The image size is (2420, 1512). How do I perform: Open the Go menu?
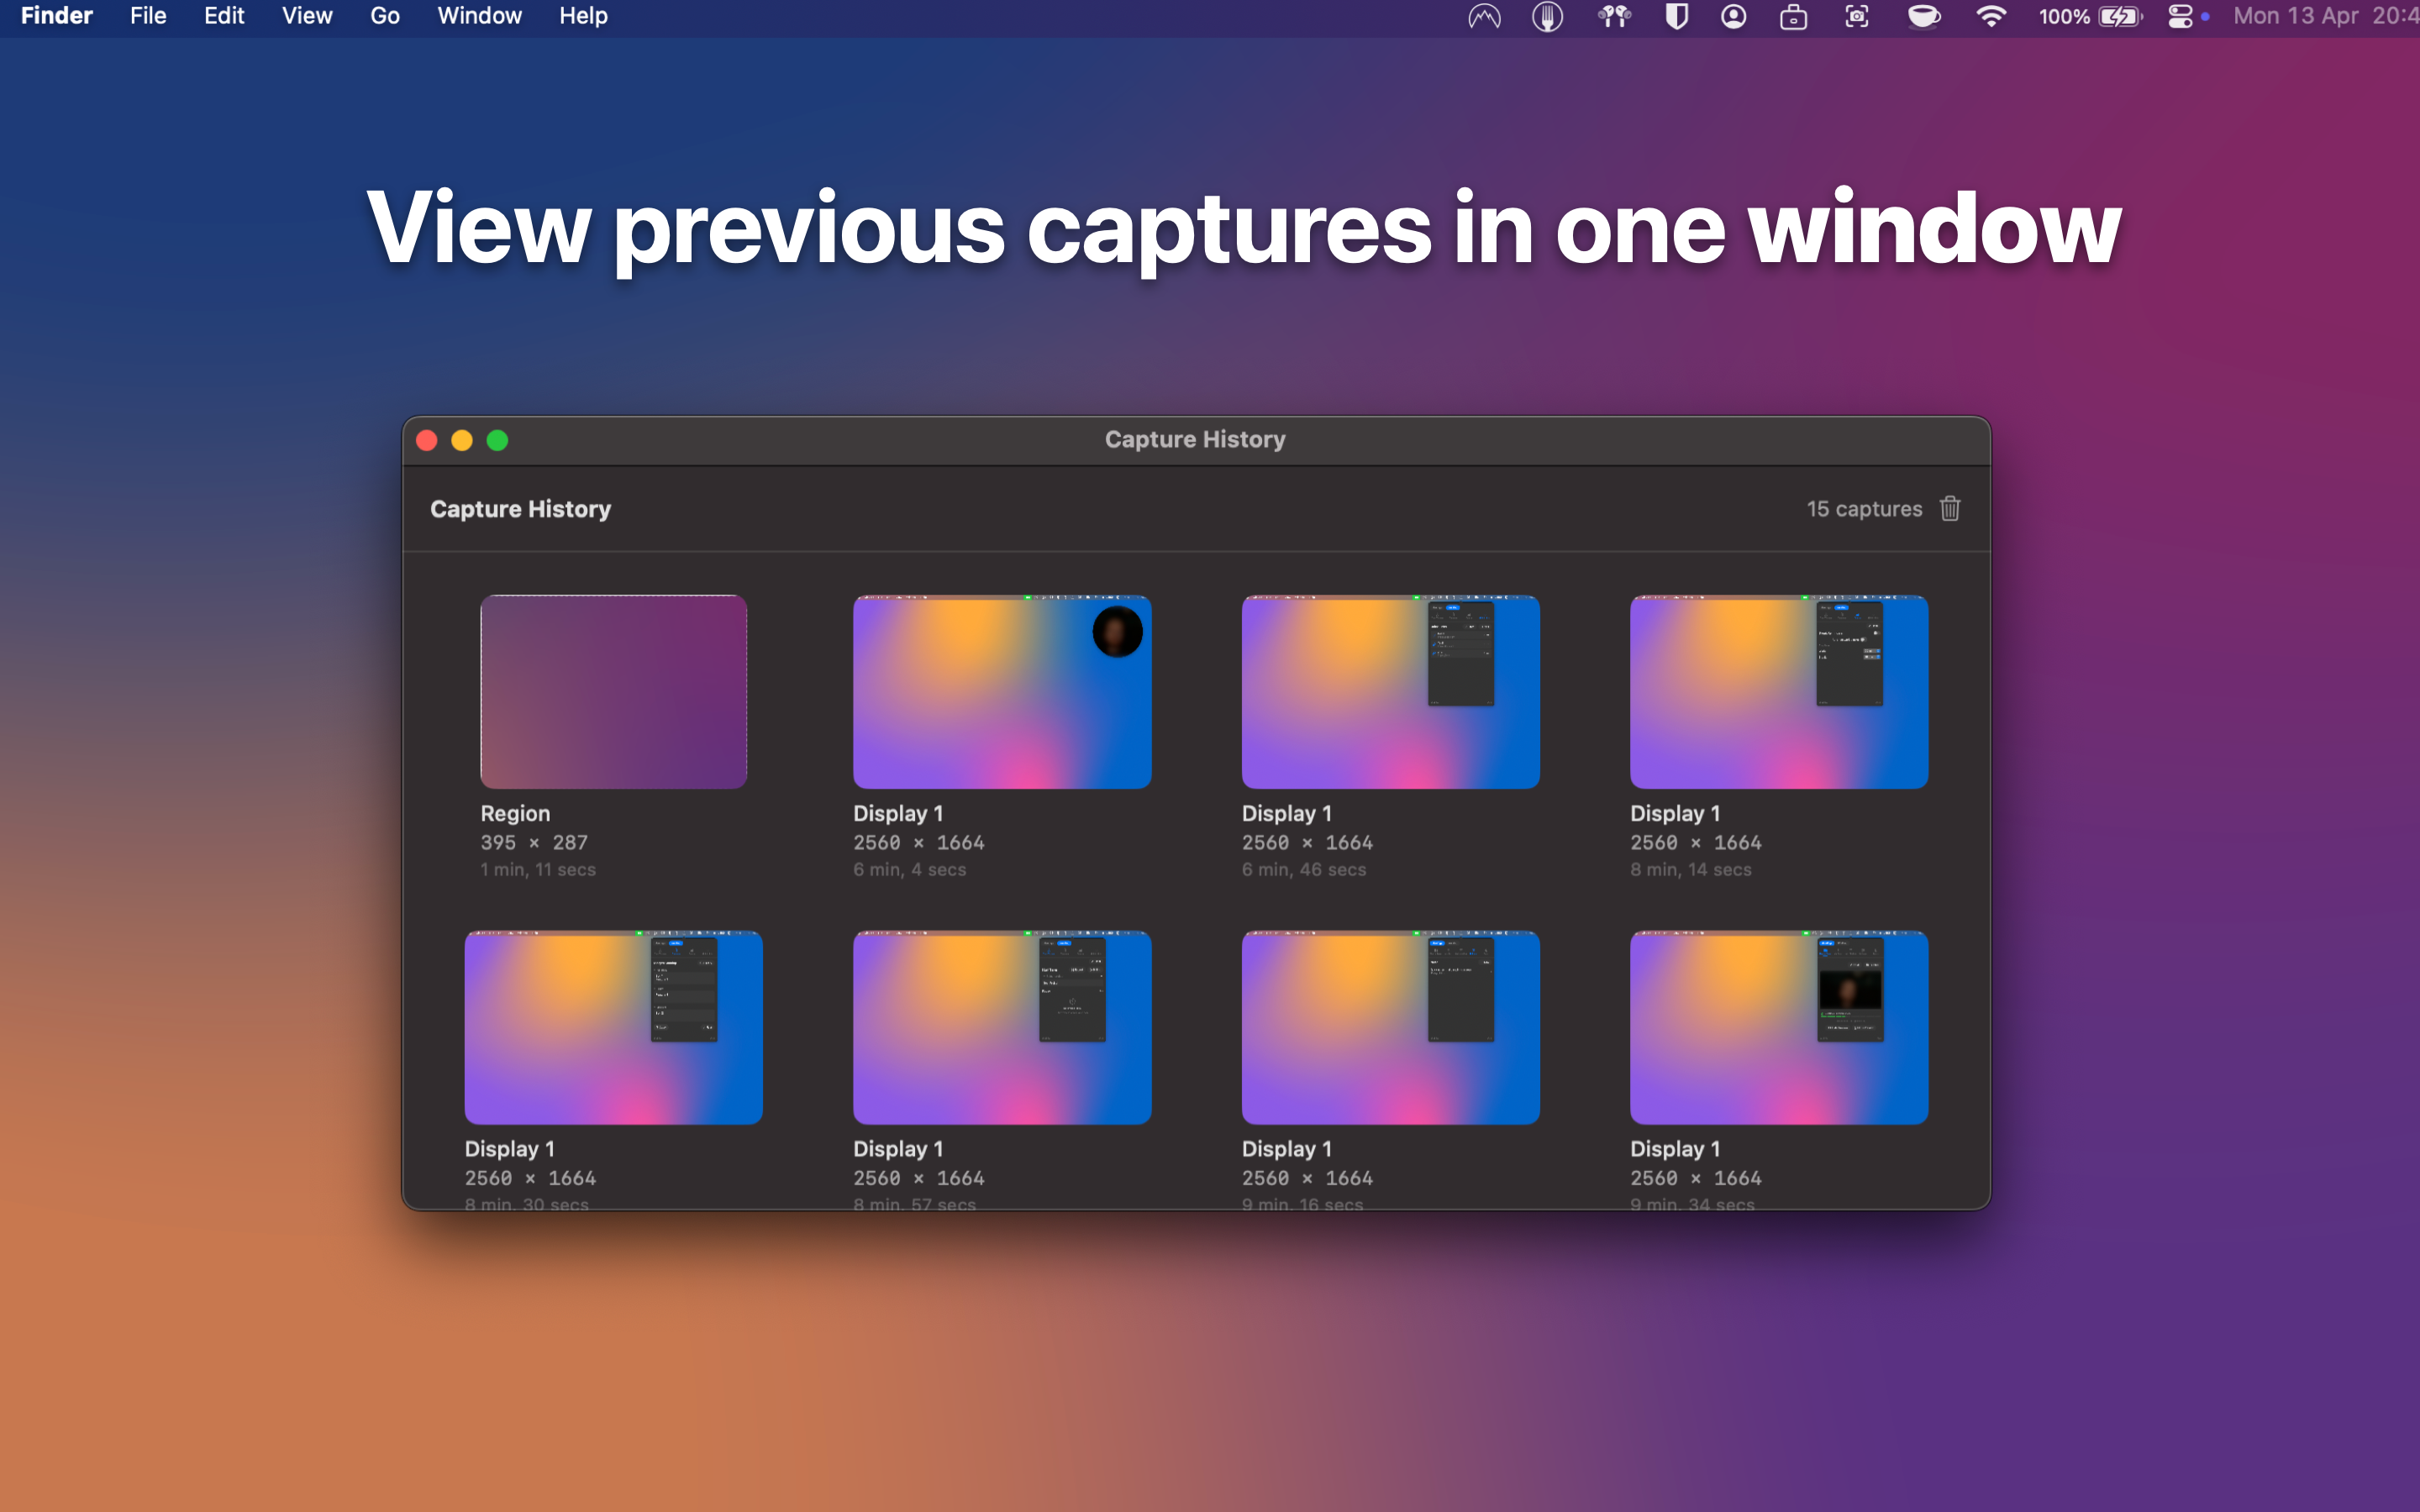pos(384,16)
